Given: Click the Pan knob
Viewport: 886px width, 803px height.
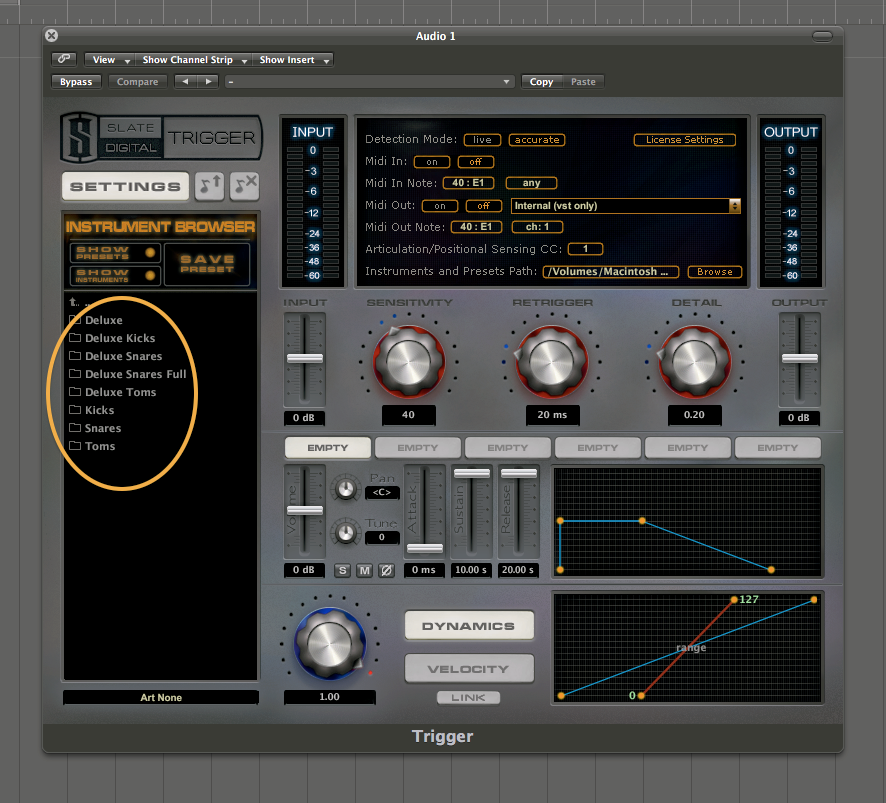Looking at the screenshot, I should click(345, 489).
